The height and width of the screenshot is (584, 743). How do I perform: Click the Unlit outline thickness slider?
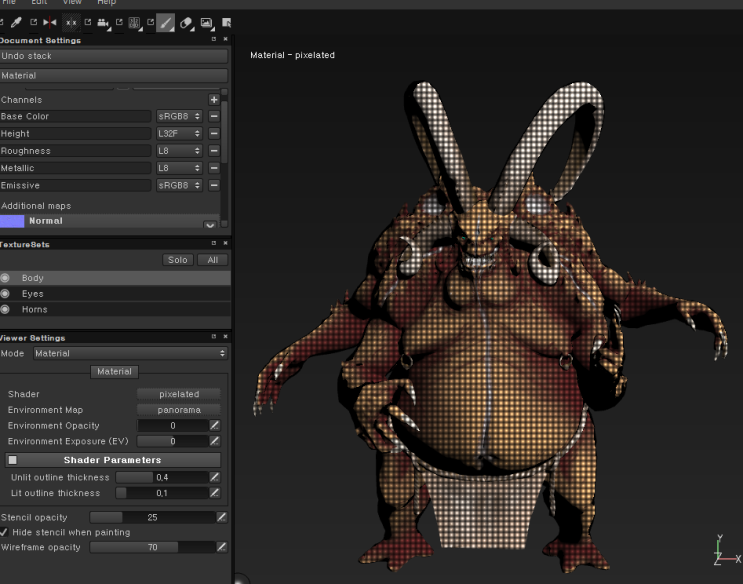[162, 477]
